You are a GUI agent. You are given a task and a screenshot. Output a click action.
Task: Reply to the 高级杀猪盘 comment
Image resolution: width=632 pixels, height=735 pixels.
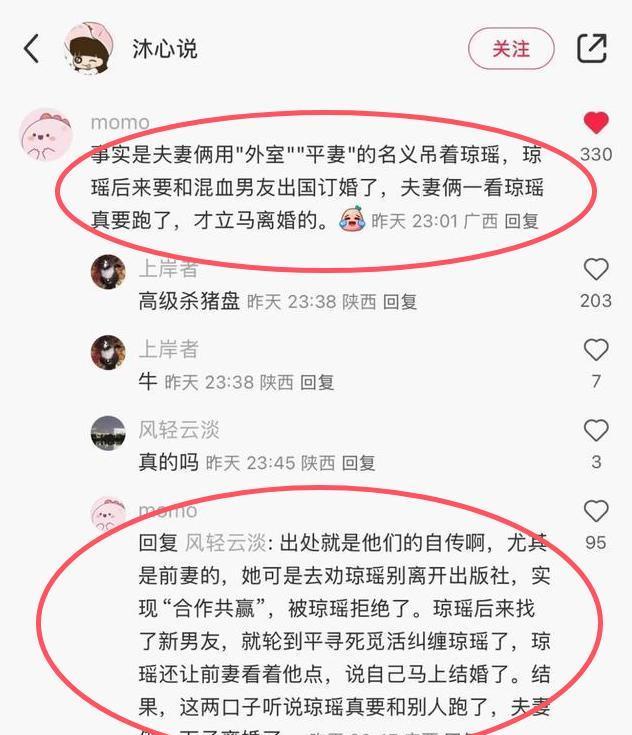[400, 302]
